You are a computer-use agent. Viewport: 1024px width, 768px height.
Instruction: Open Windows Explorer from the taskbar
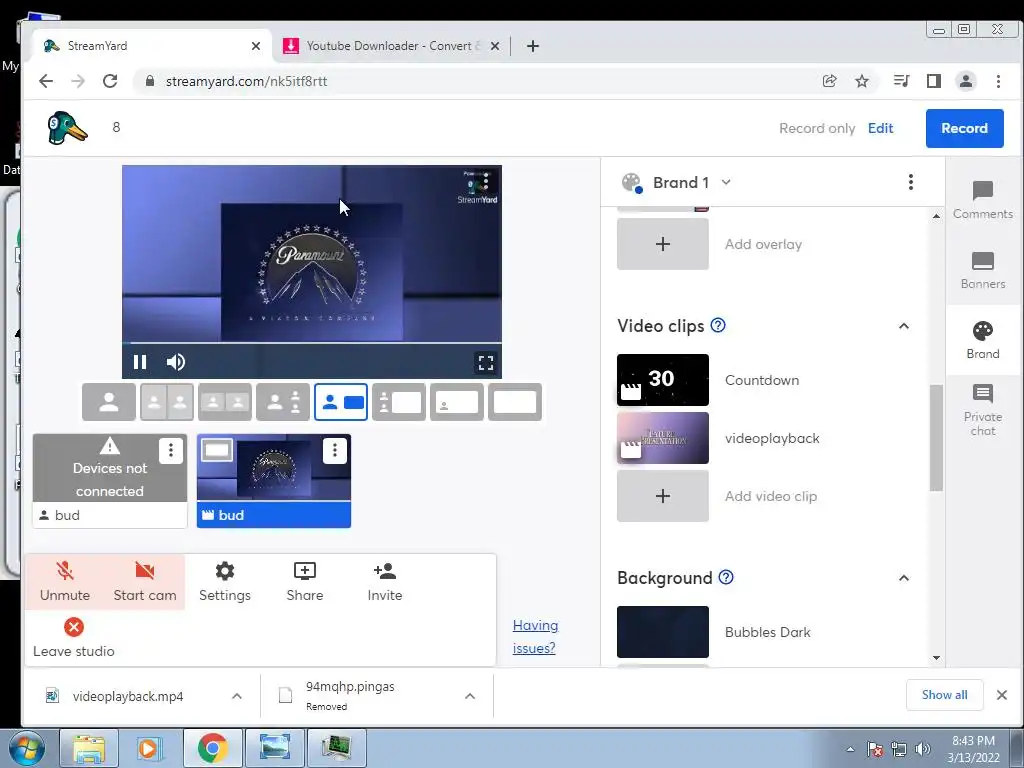pos(89,748)
